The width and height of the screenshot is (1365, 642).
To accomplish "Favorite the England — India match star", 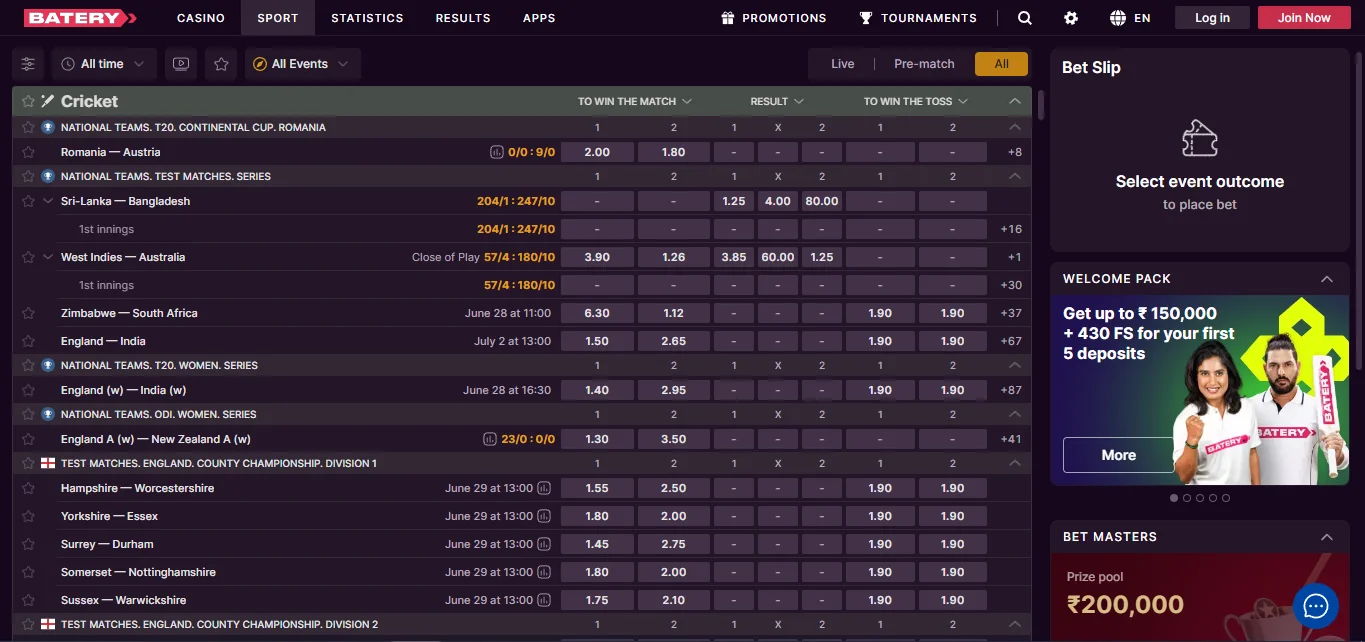I will (x=28, y=342).
